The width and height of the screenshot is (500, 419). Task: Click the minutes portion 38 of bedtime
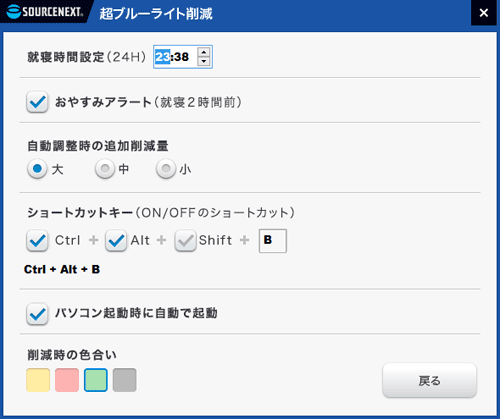tap(181, 57)
